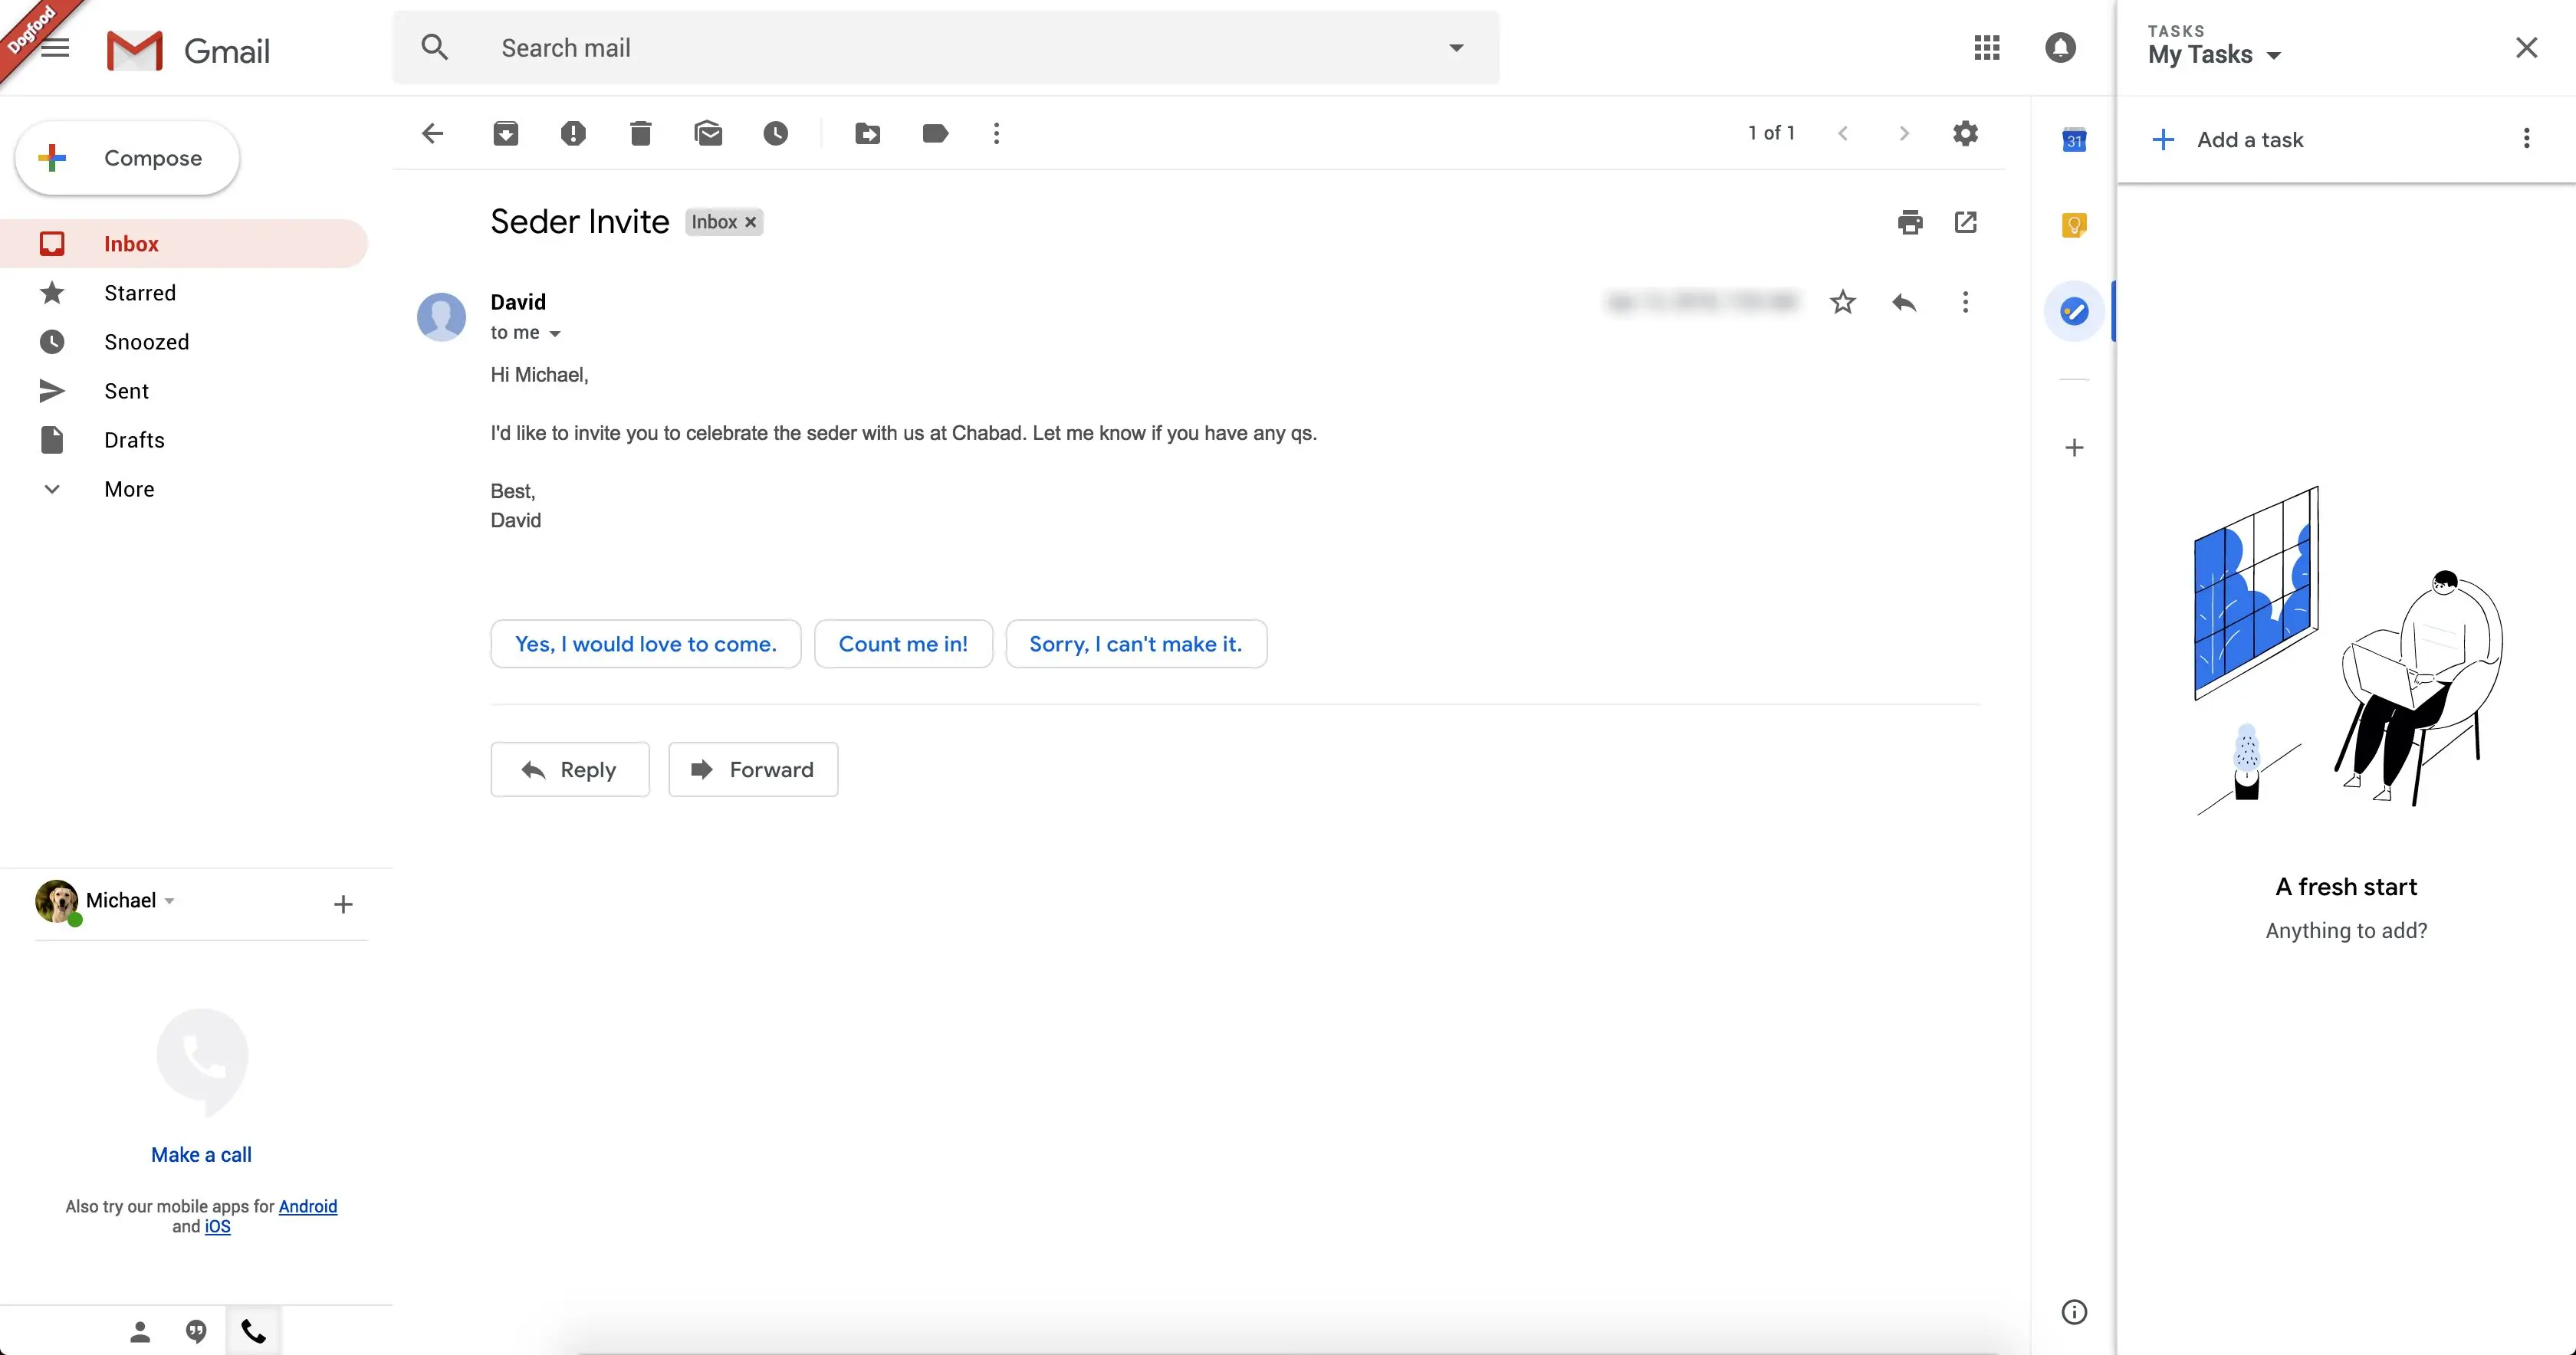
Task: Go to the Sent folder
Action: point(126,391)
